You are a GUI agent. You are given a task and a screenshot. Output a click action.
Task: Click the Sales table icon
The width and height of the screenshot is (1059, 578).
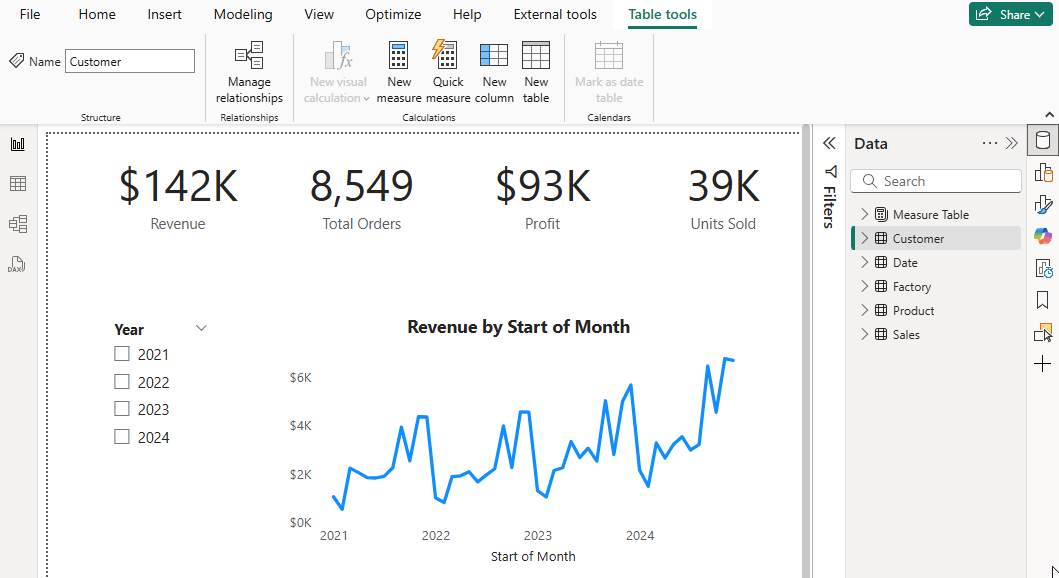881,334
